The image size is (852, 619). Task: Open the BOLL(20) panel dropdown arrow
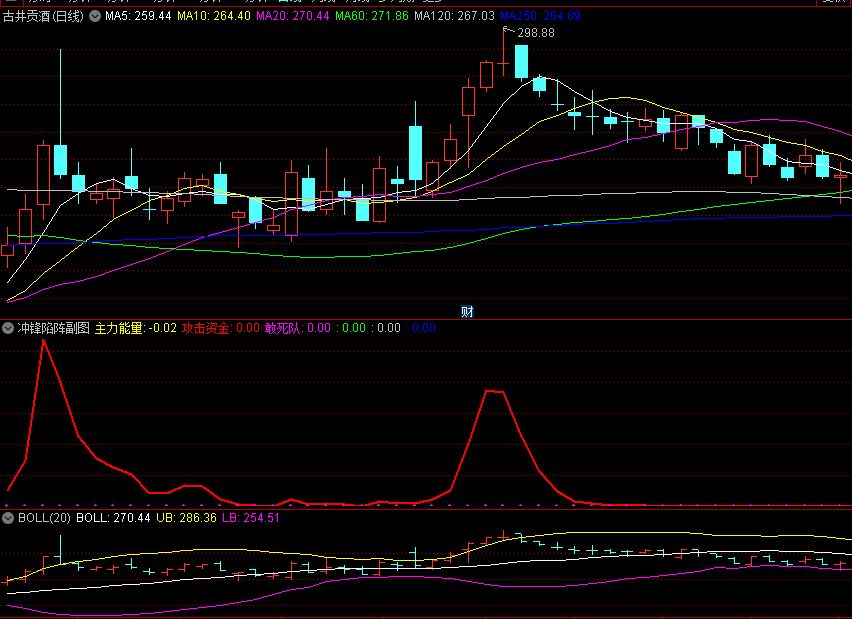pyautogui.click(x=8, y=518)
